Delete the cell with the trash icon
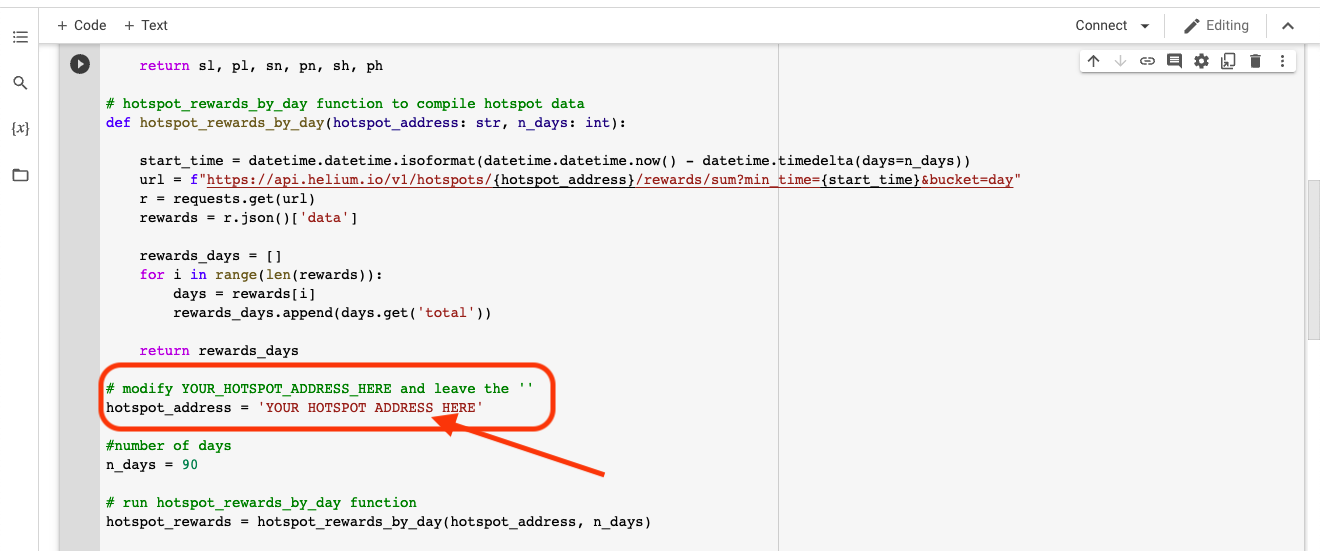The height and width of the screenshot is (551, 1320). (1255, 61)
